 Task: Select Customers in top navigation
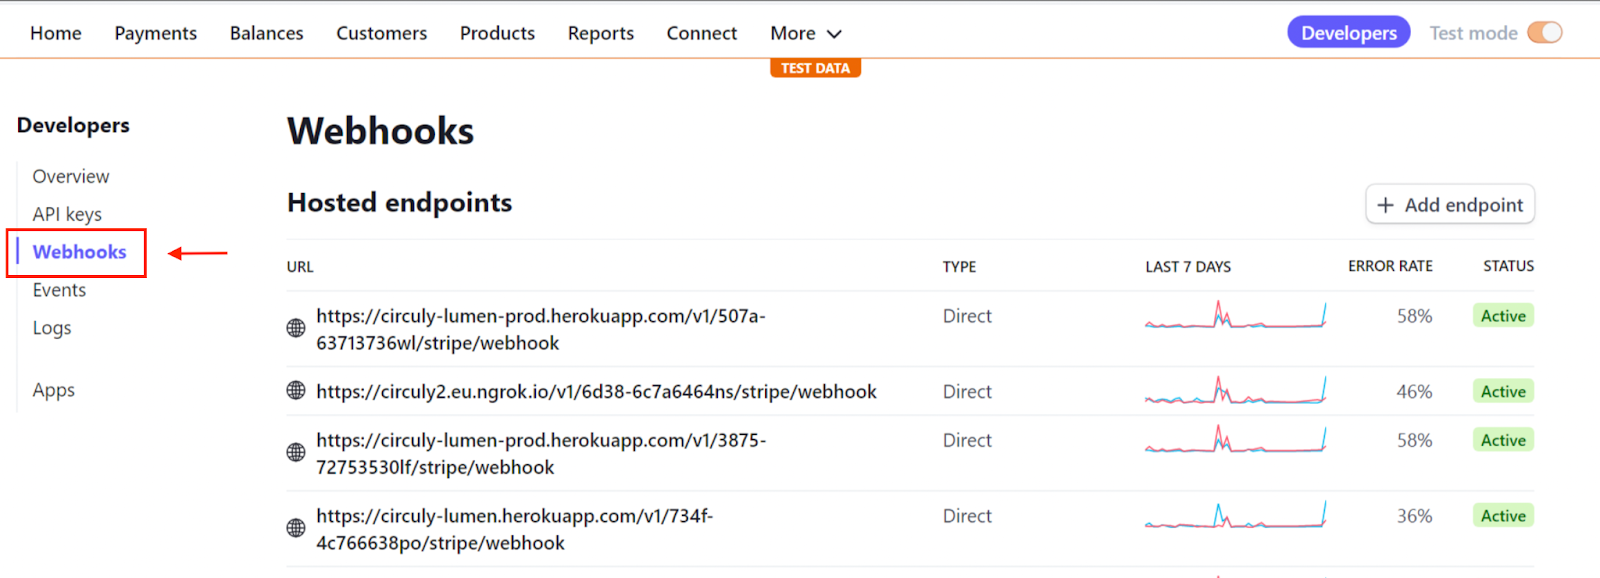pyautogui.click(x=382, y=33)
